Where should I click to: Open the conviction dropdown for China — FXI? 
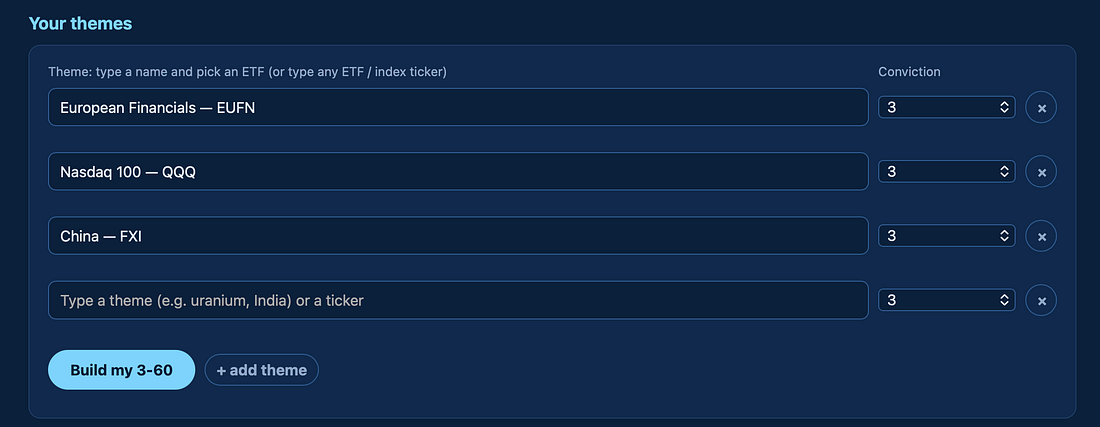click(x=946, y=236)
